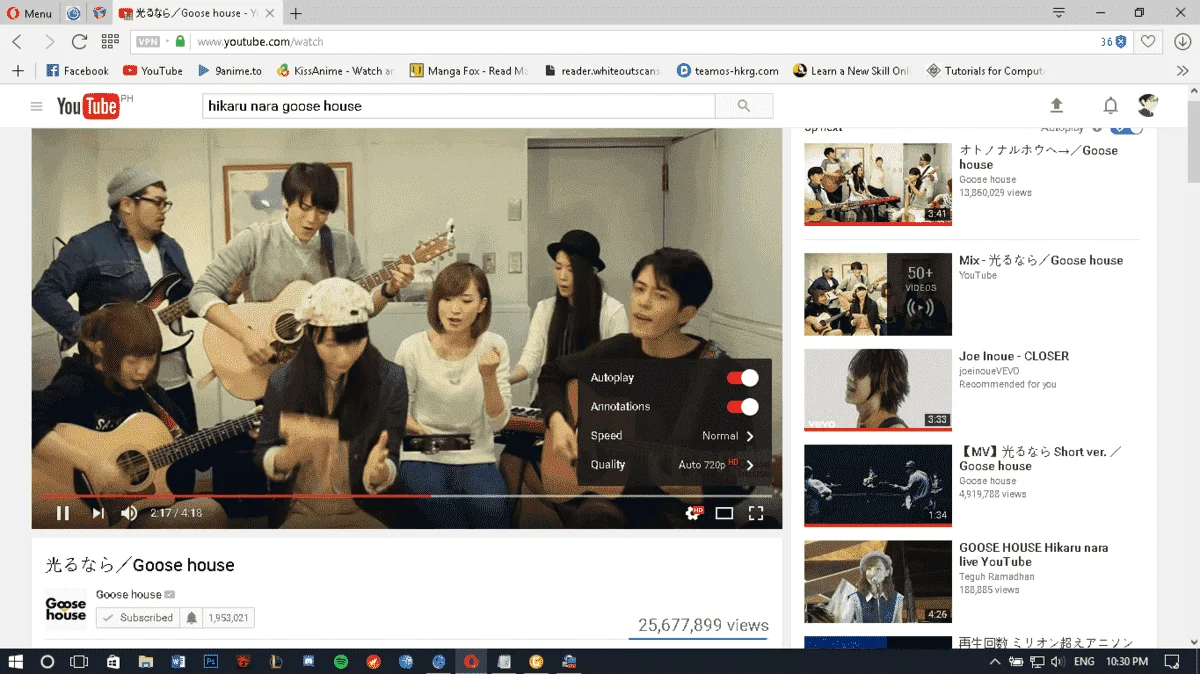The width and height of the screenshot is (1200, 674).
Task: Bookmark page with the heart icon
Action: (1149, 42)
